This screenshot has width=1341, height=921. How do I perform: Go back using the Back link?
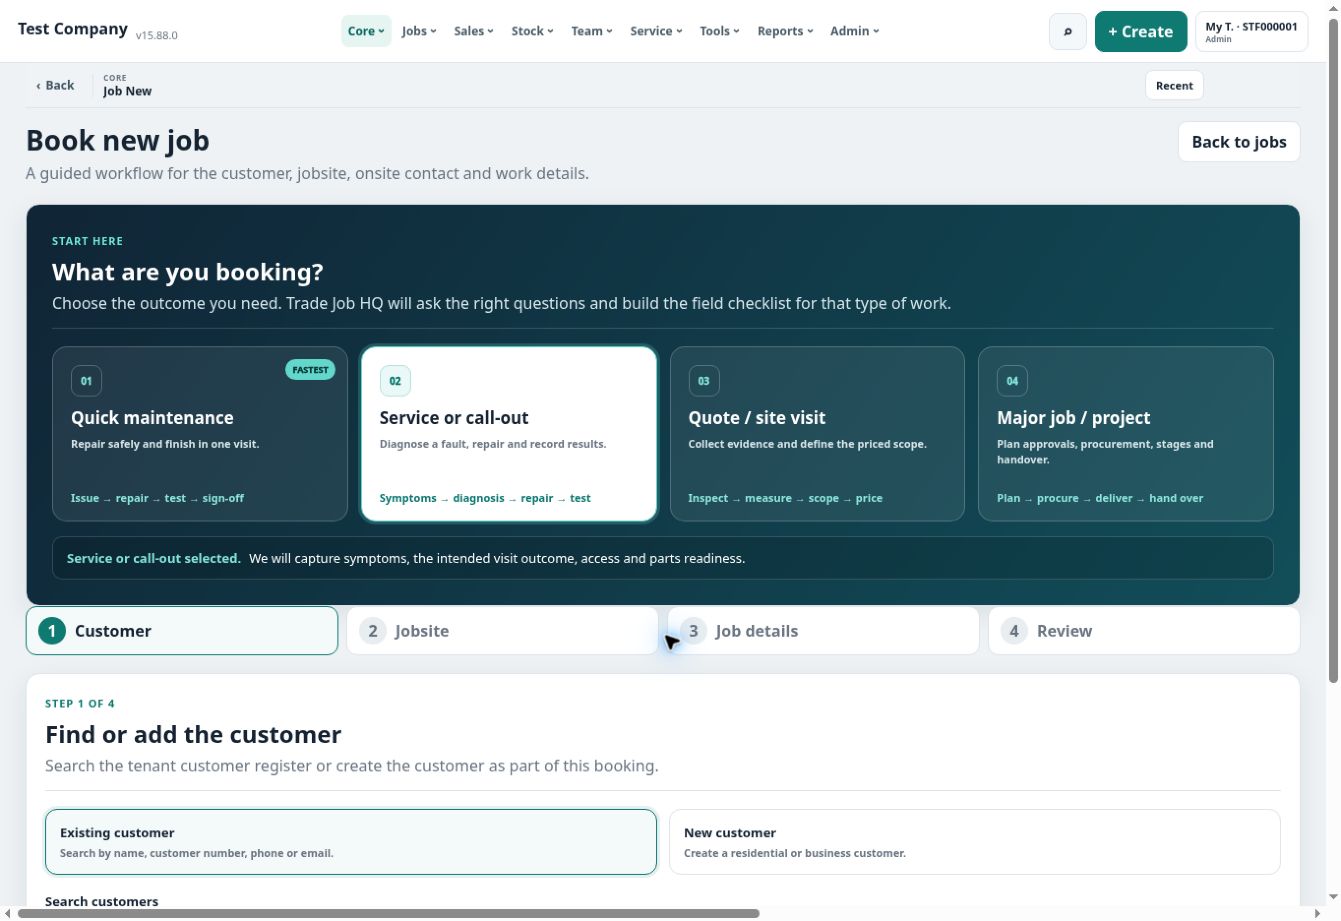point(55,85)
